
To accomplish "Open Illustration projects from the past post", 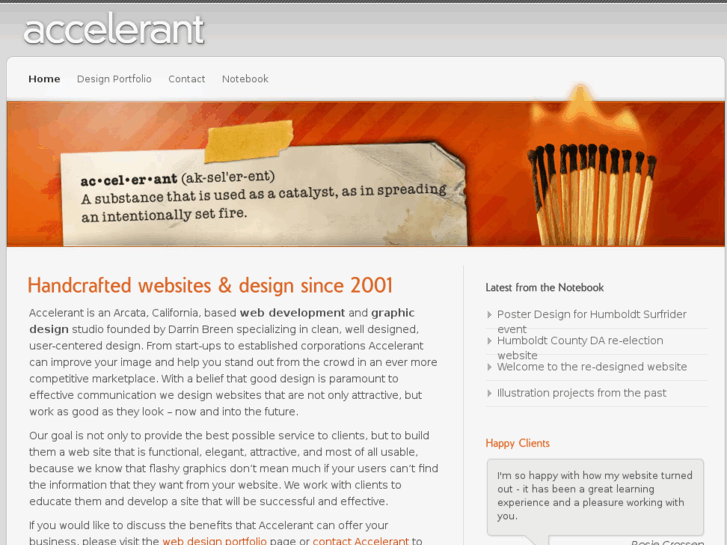I will pyautogui.click(x=581, y=393).
